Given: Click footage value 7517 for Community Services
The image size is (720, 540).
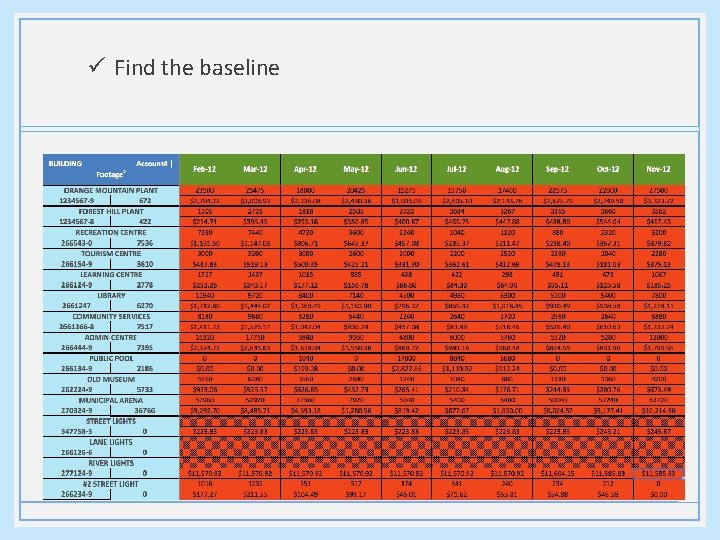Looking at the screenshot, I should pyautogui.click(x=145, y=327).
